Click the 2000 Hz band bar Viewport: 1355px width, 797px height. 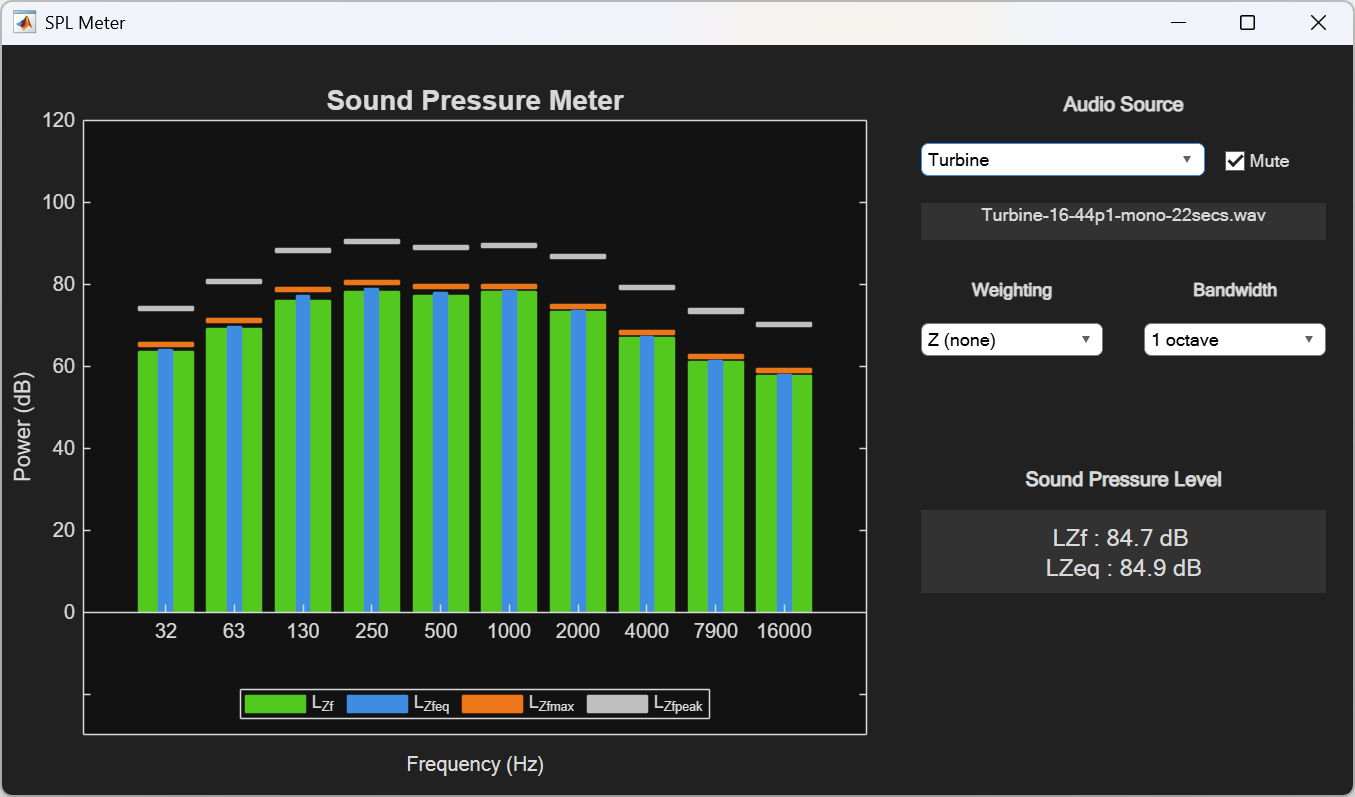coord(578,461)
